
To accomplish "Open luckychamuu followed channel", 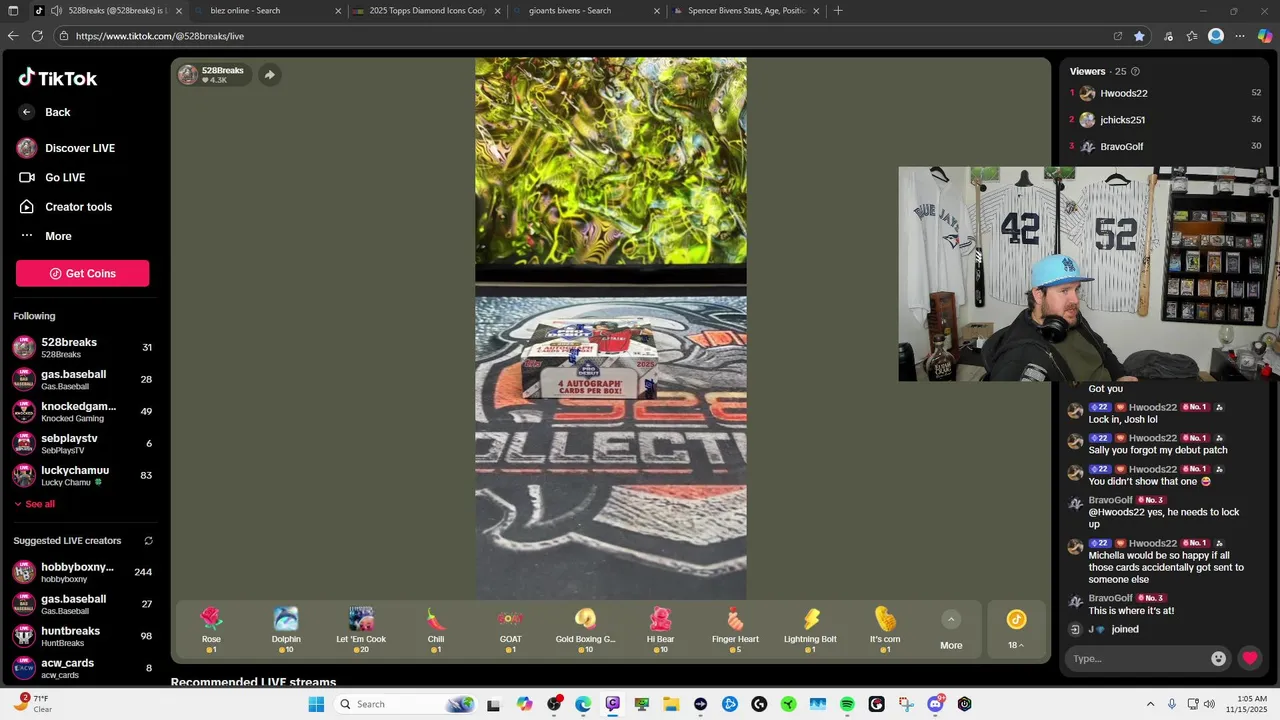I will click(x=82, y=475).
